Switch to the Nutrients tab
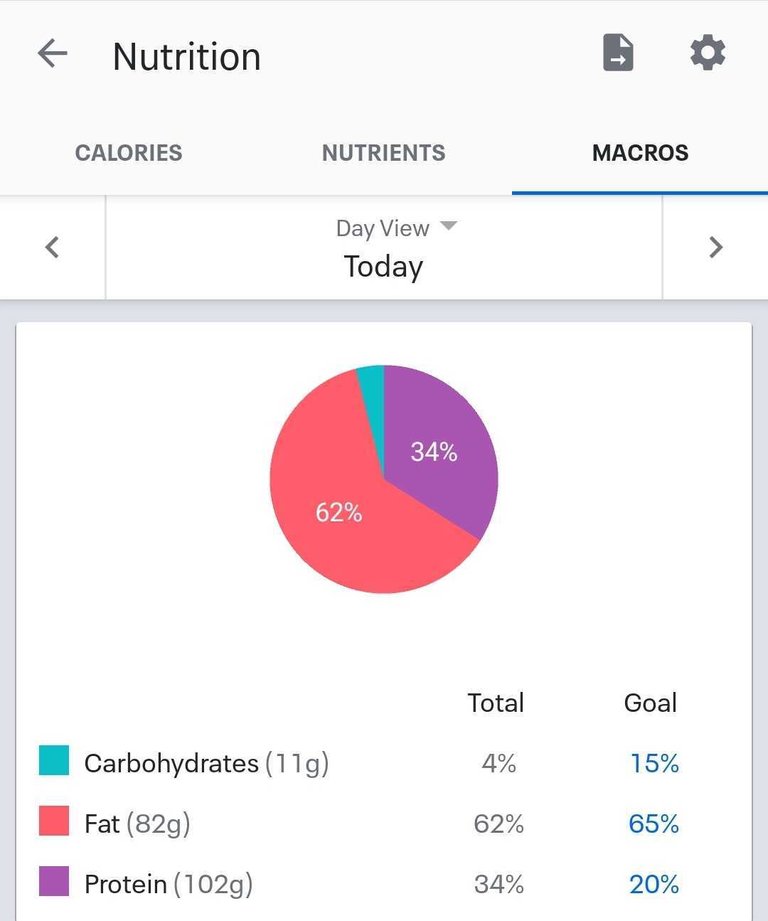Screen dimensions: 768x921 pos(383,153)
